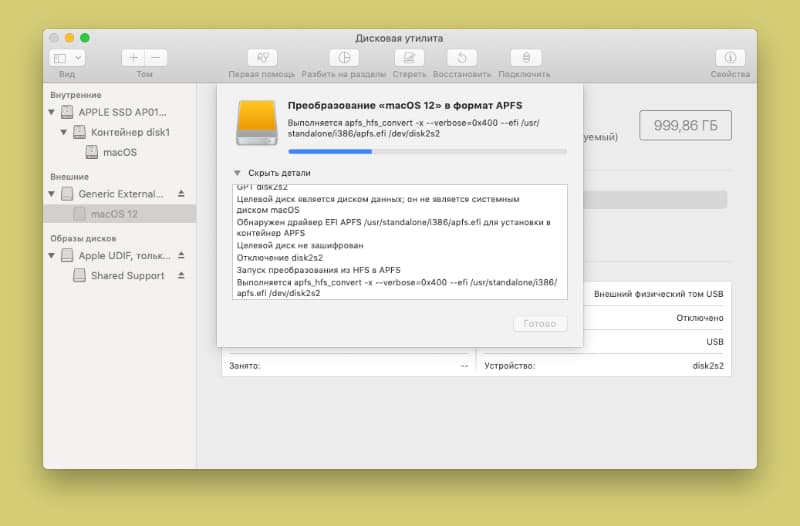Select Generic External drive in sidebar
800x526 pixels.
(119, 194)
